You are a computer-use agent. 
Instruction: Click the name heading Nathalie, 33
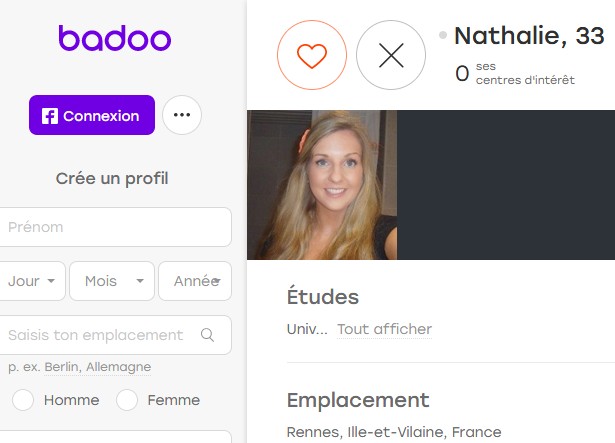[x=529, y=36]
